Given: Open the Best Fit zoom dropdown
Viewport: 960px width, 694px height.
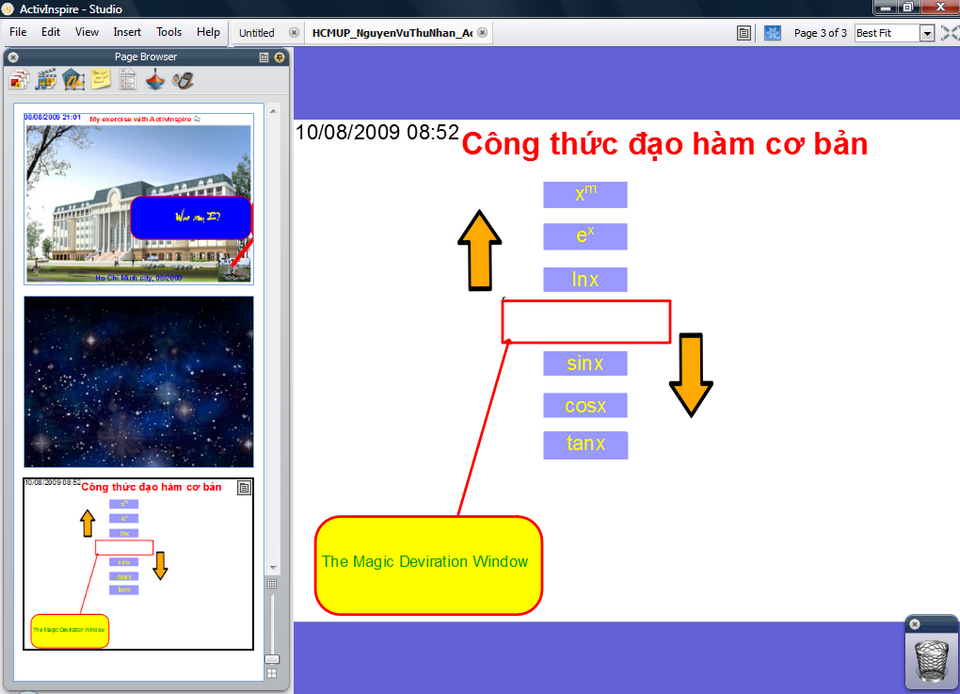Looking at the screenshot, I should tap(926, 32).
